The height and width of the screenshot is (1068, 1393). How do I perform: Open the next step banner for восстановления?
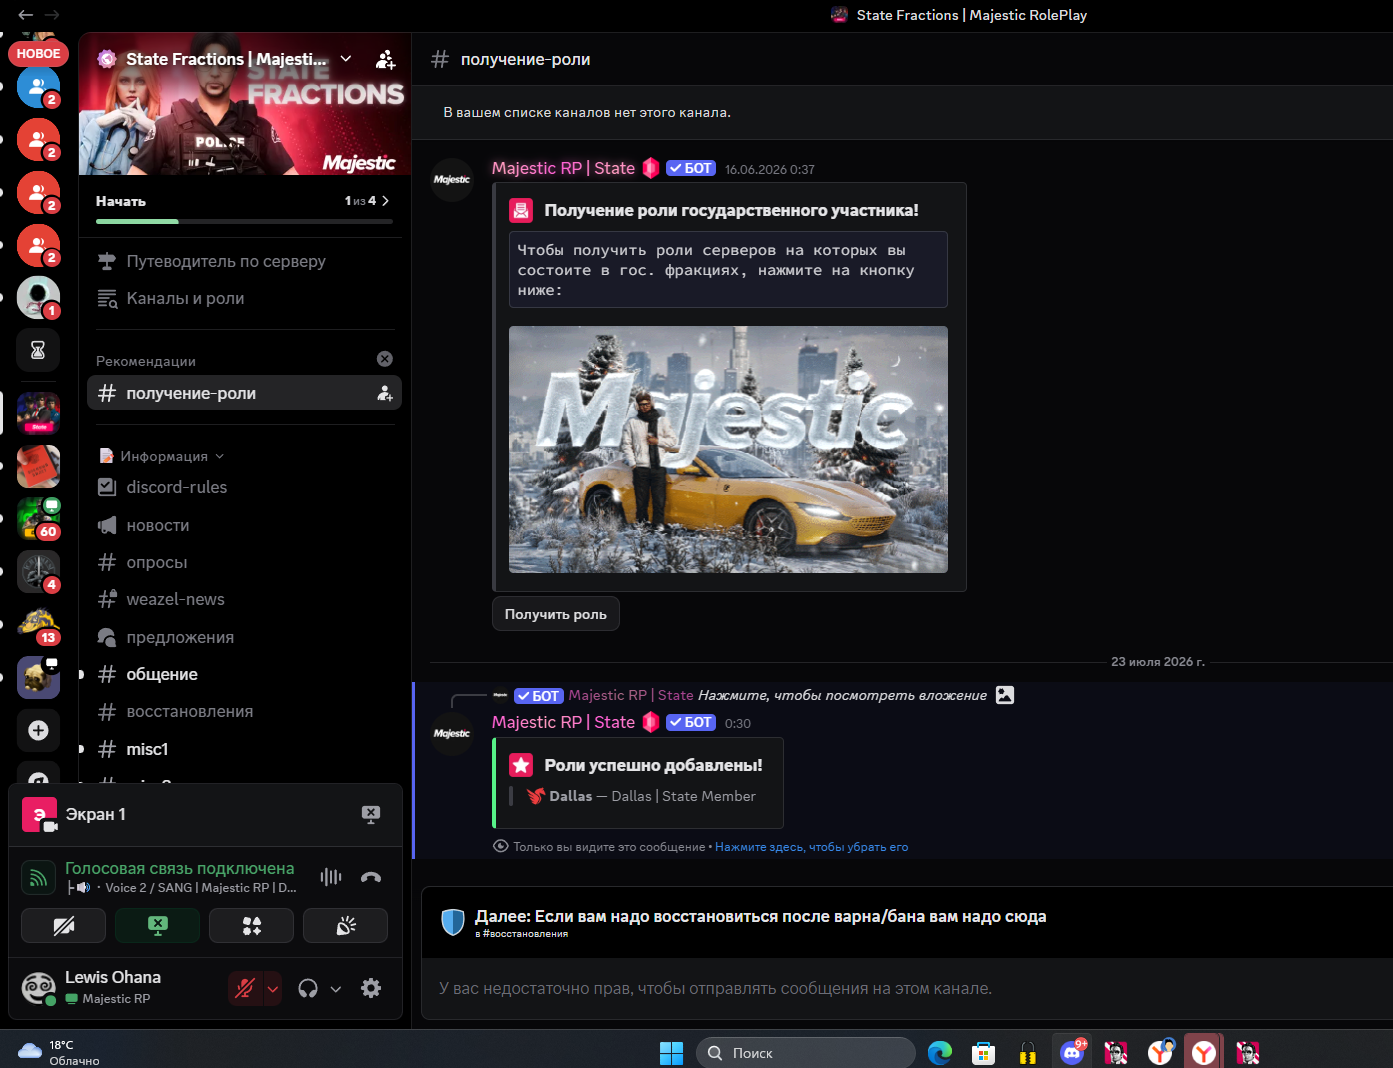(x=907, y=922)
